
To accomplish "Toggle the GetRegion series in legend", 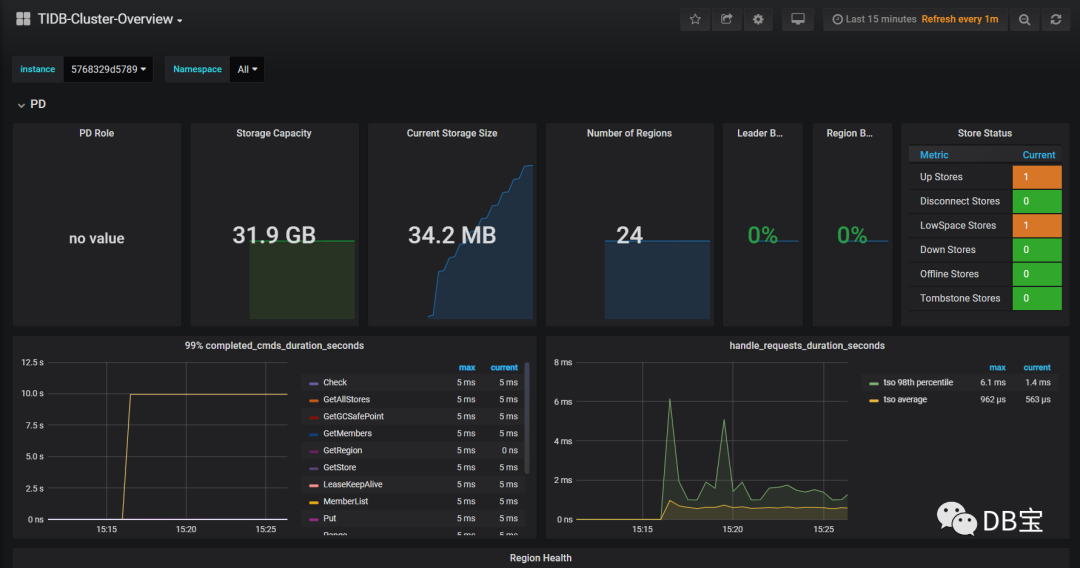I will pyautogui.click(x=342, y=450).
